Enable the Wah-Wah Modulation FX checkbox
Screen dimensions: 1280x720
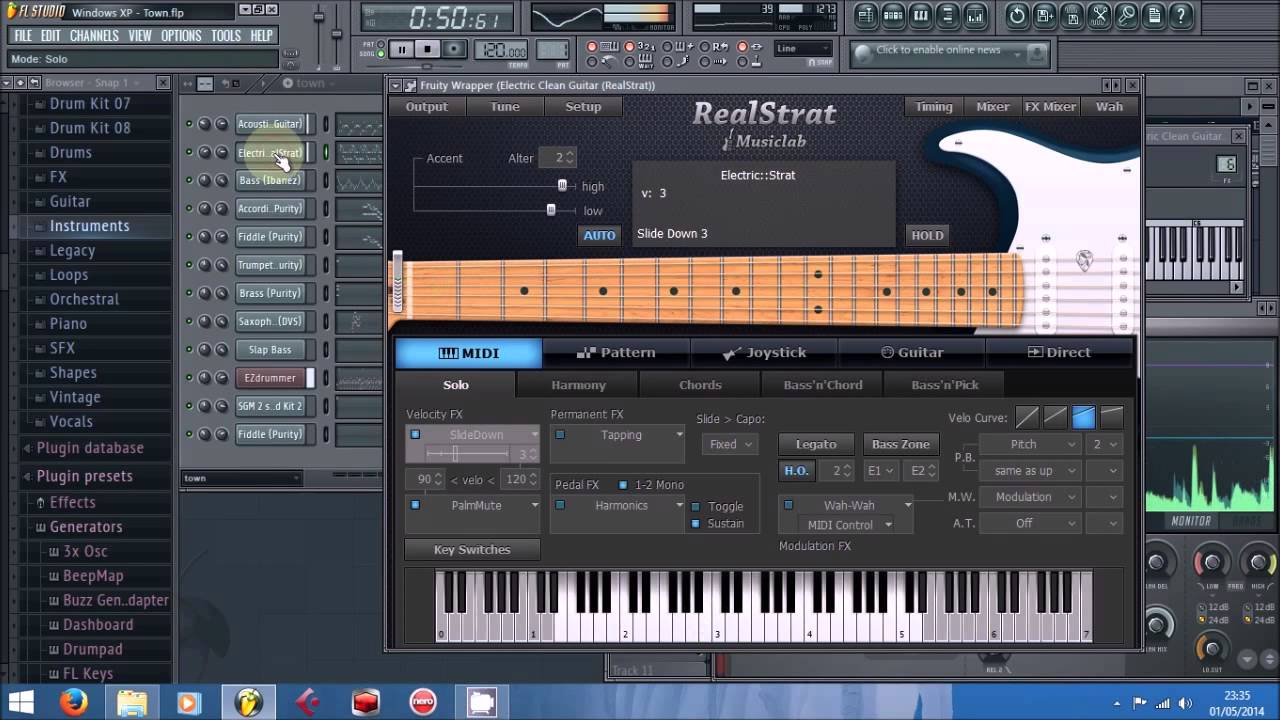(x=788, y=505)
